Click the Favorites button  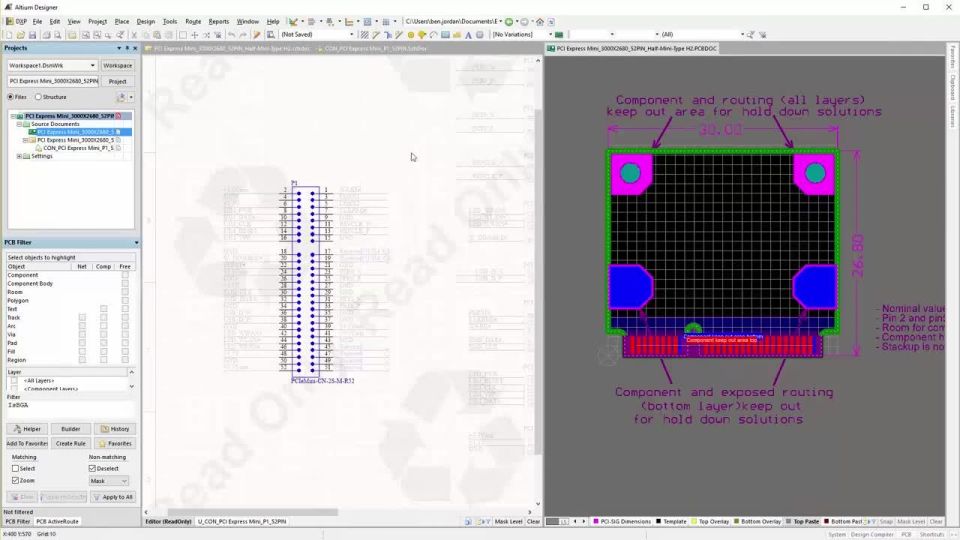(x=115, y=444)
